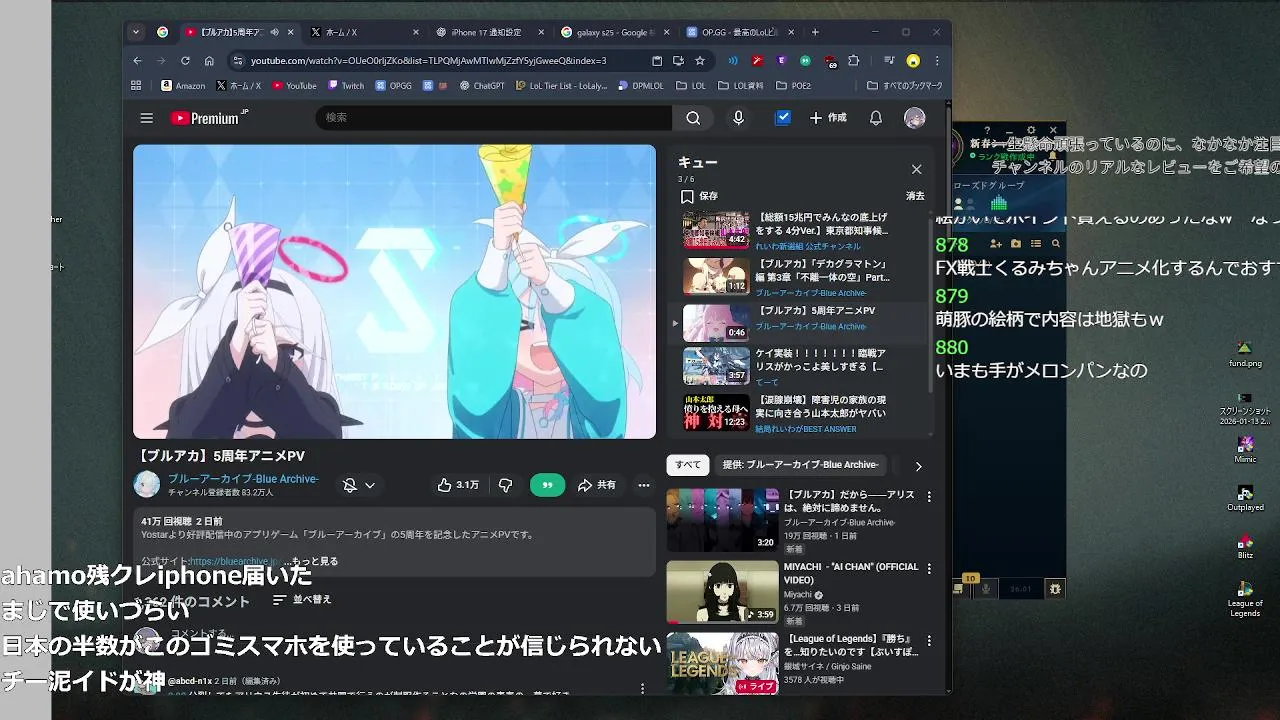Open MIYACHI "AI CHAN" video title
Viewport: 1280px width, 720px height.
[x=851, y=573]
